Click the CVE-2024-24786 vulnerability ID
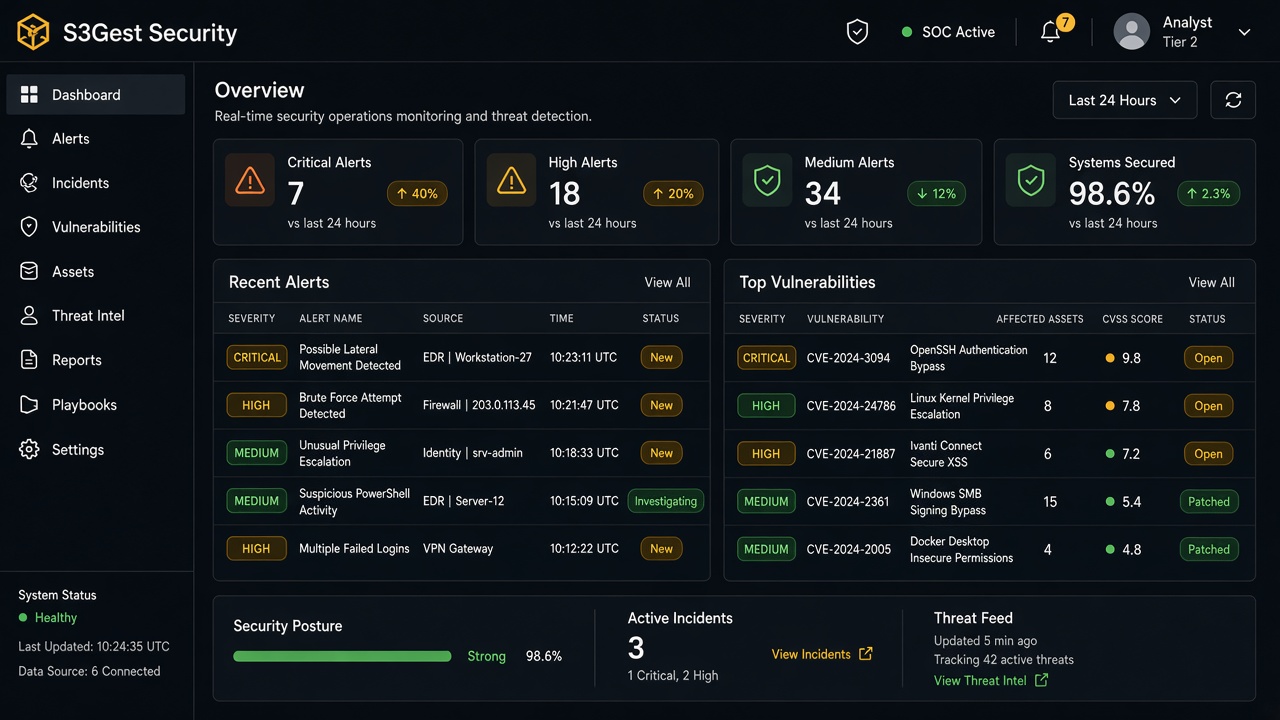The height and width of the screenshot is (720, 1280). (851, 406)
